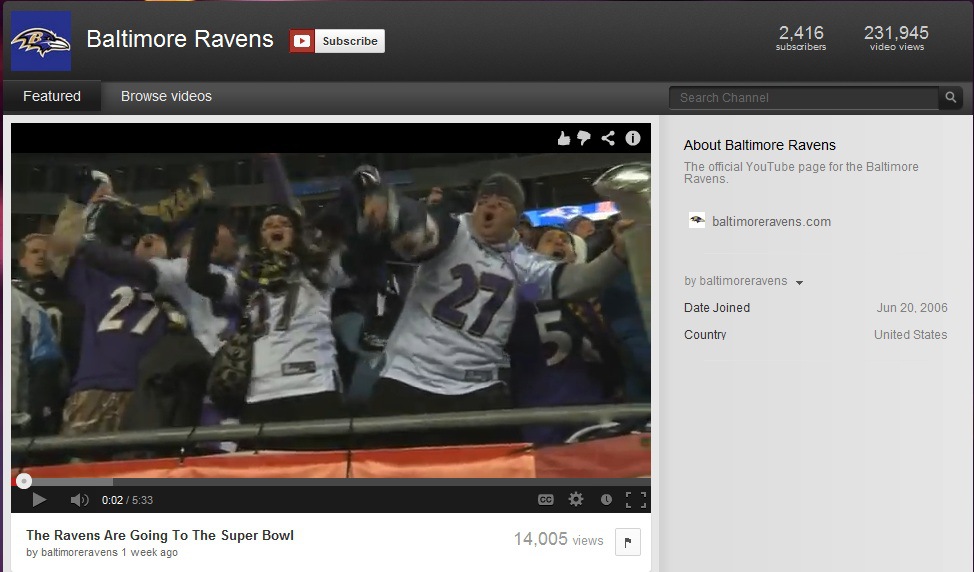
Task: Click the 14,005 views counter
Action: 558,539
